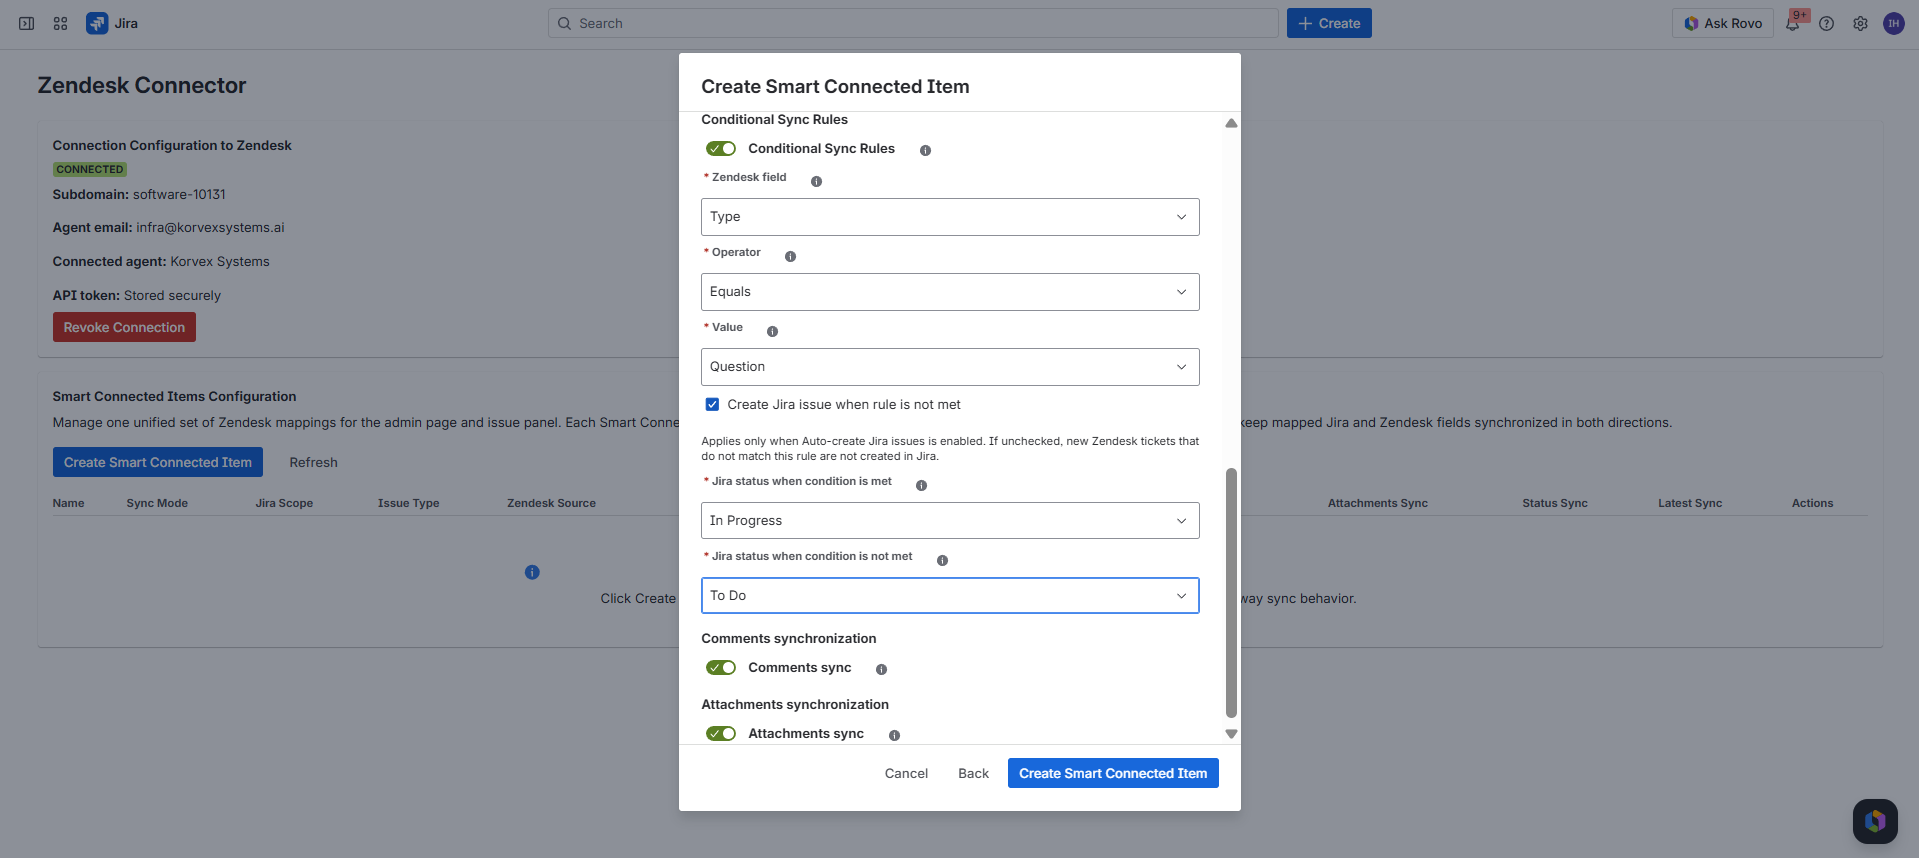The height and width of the screenshot is (858, 1919).
Task: Open the user profile avatar
Action: [1893, 23]
